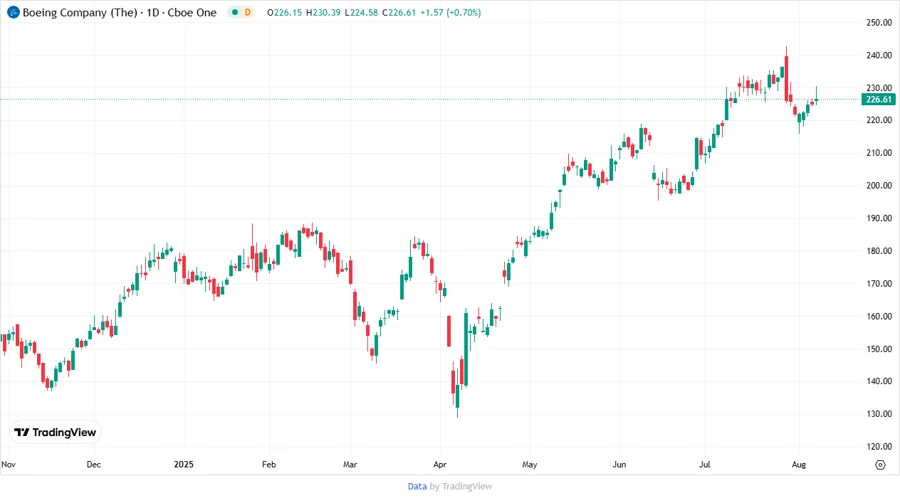Open the chart settings gear icon
Image resolution: width=900 pixels, height=498 pixels.
click(880, 465)
